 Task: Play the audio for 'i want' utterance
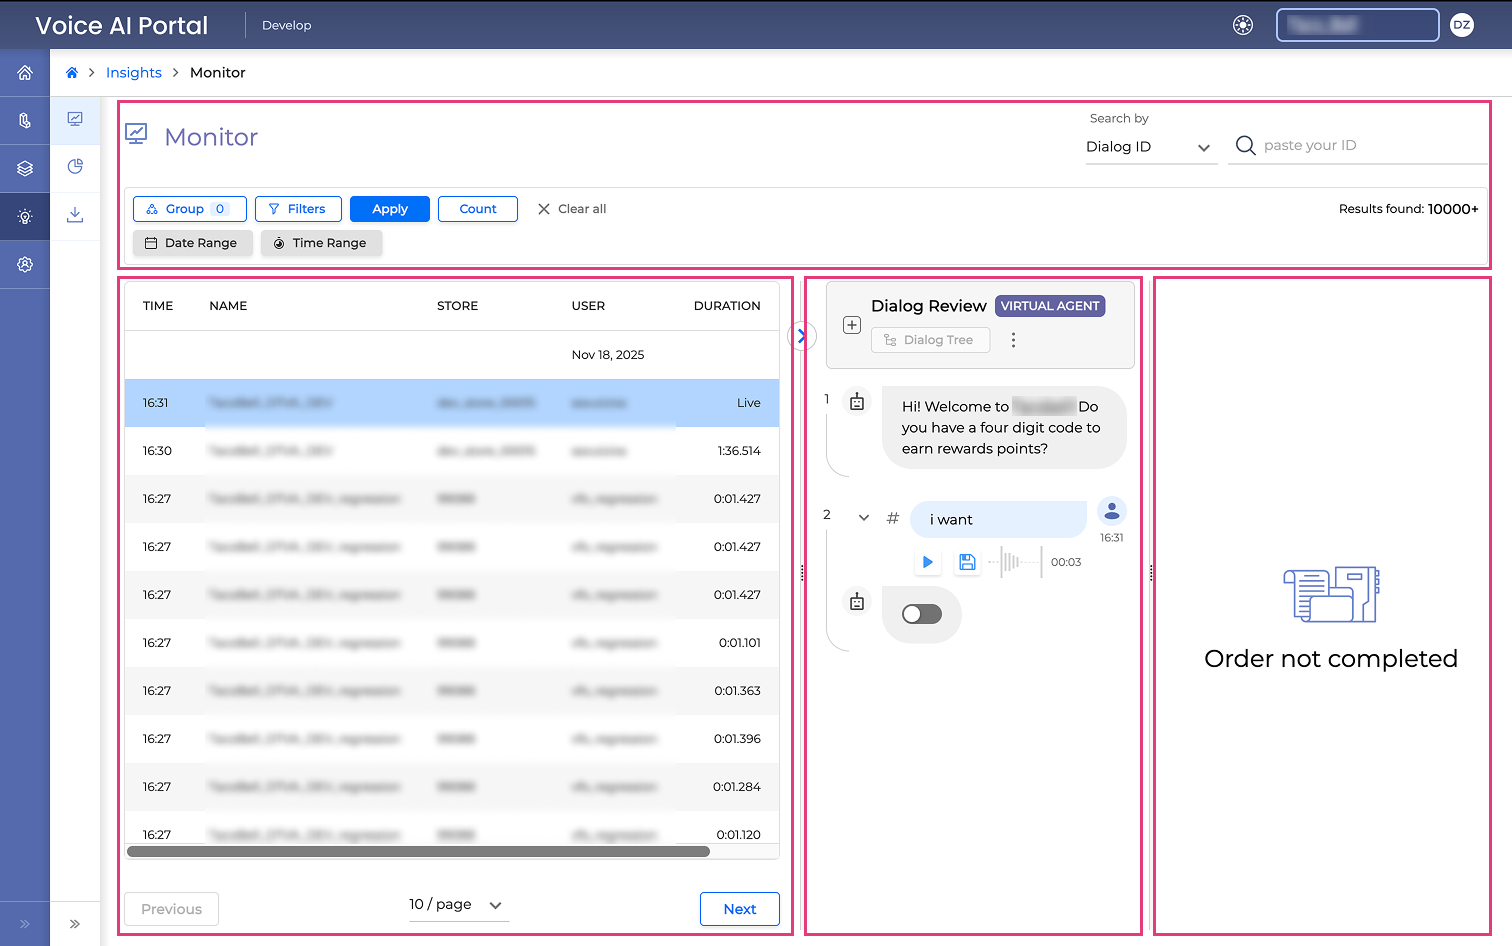coord(927,562)
